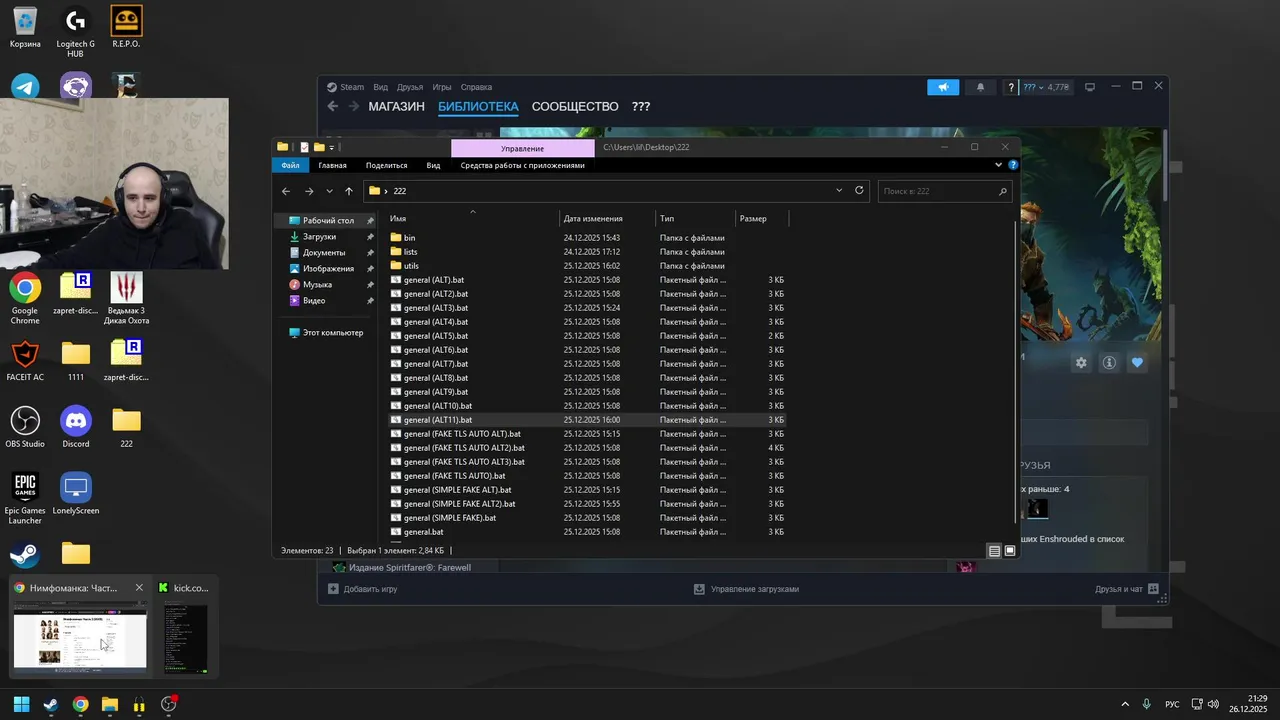Open Управление загрузками in Steam

click(747, 589)
